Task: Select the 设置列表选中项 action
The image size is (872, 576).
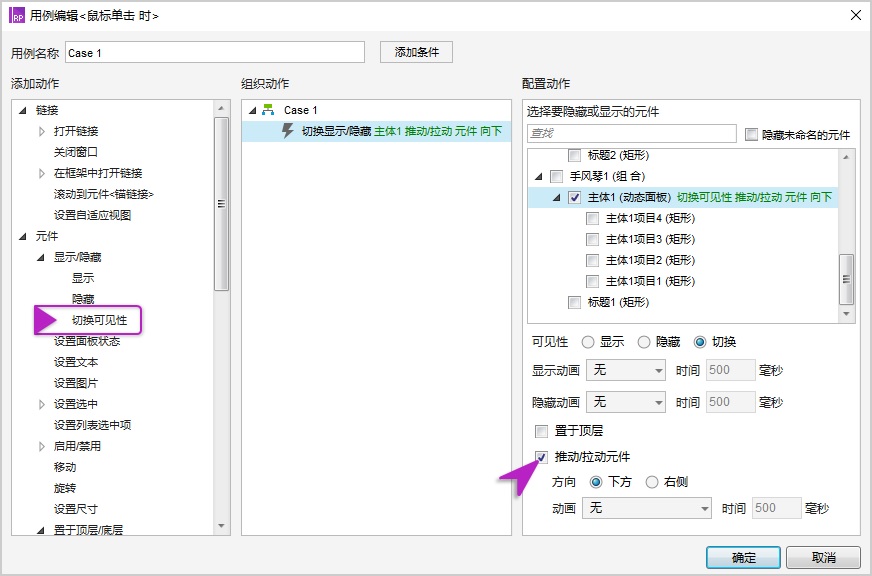Action: tap(92, 425)
